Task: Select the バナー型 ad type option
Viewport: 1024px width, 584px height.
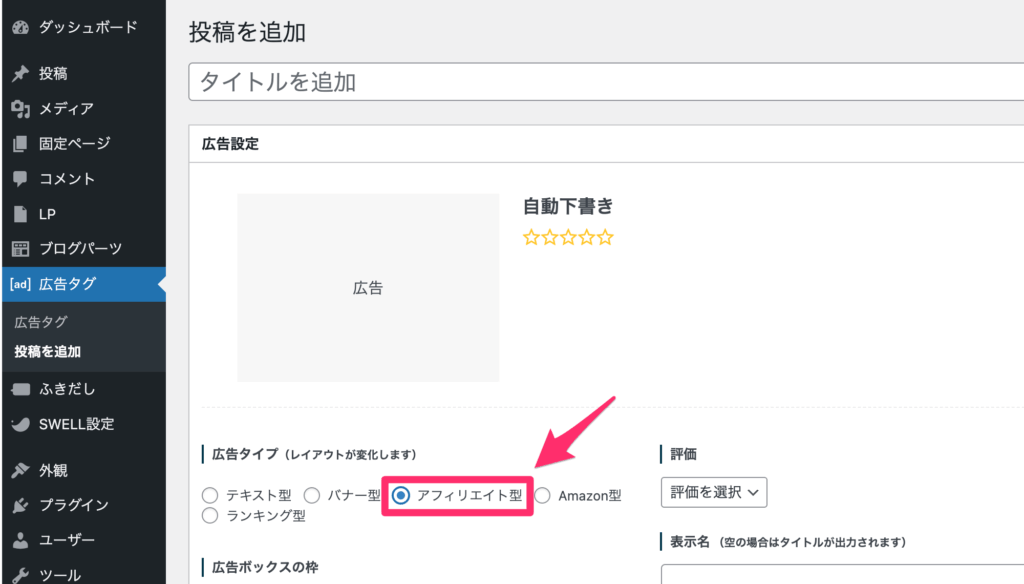Action: click(312, 495)
